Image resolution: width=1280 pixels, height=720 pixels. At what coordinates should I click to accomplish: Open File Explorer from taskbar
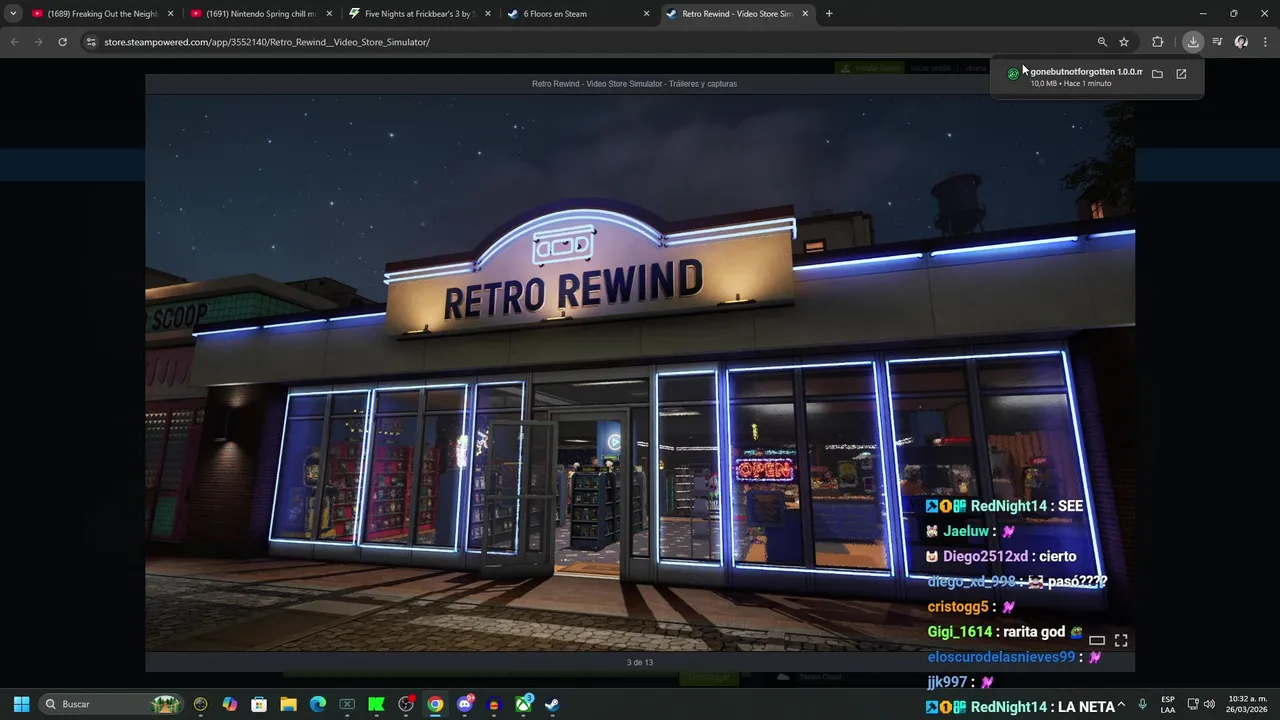click(x=288, y=704)
